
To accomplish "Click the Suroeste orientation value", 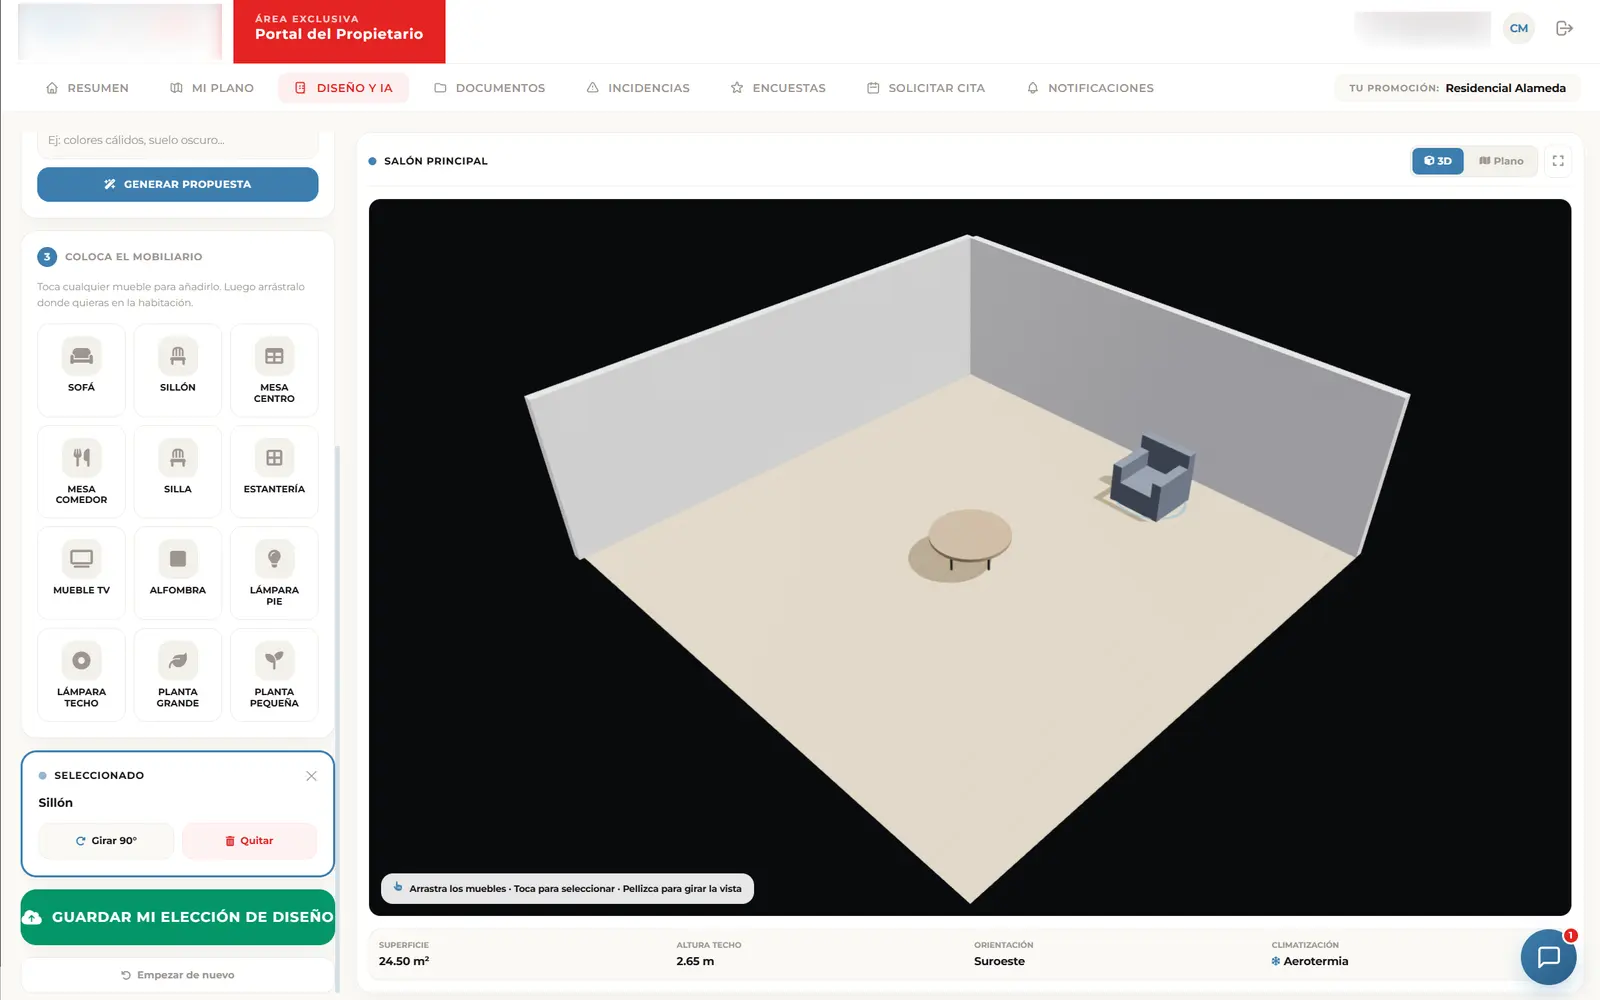I will point(999,961).
